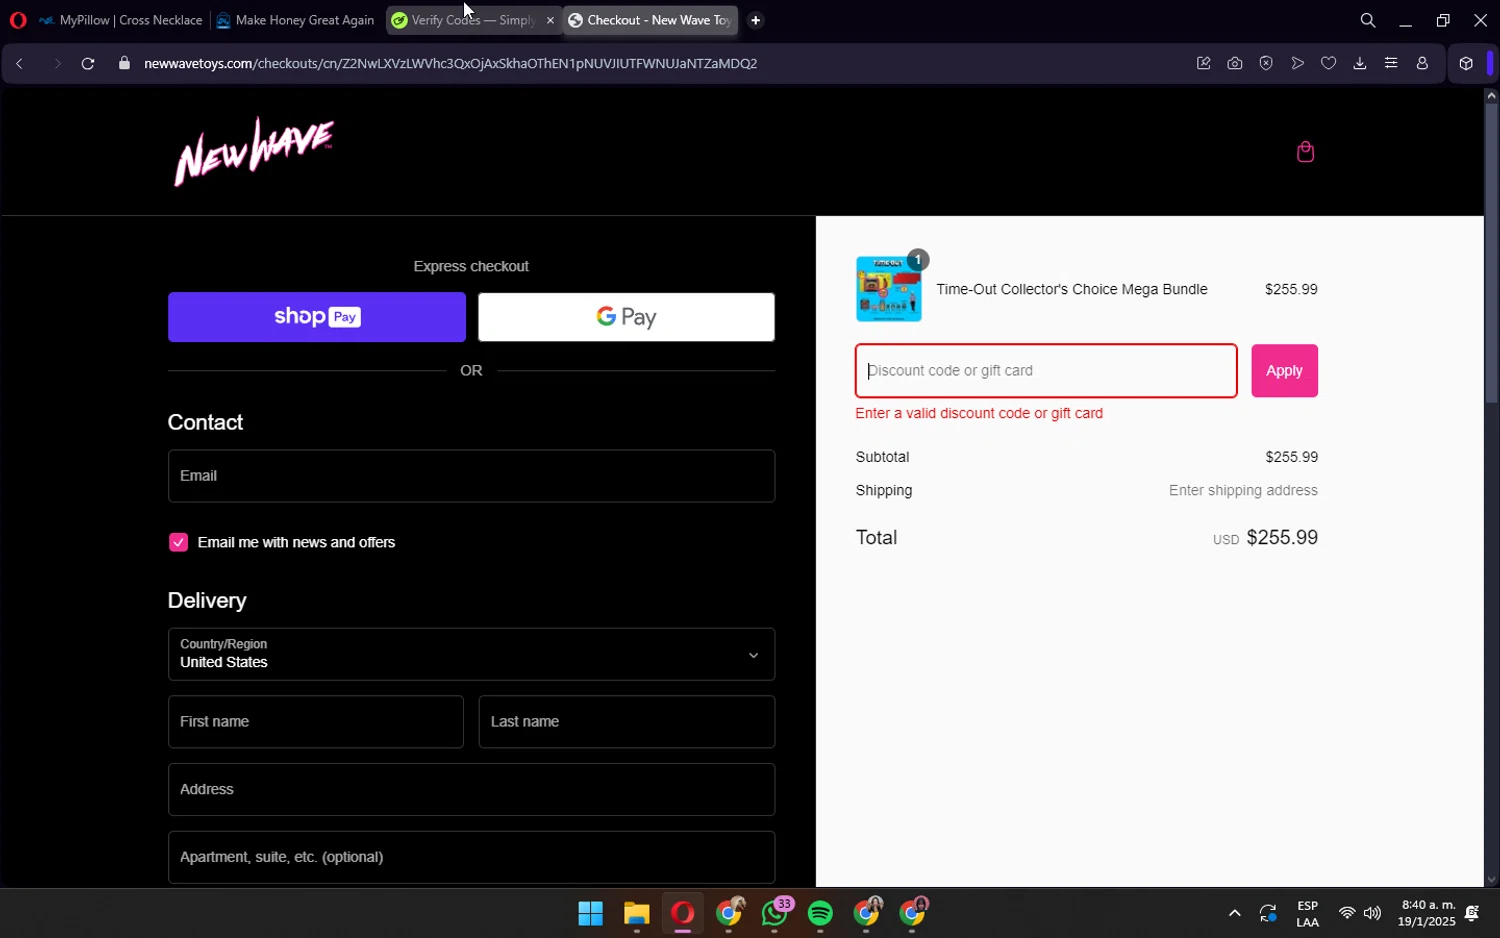Open the clock showing 8:40 a. m.
This screenshot has width=1500, height=938.
coord(1427,913)
